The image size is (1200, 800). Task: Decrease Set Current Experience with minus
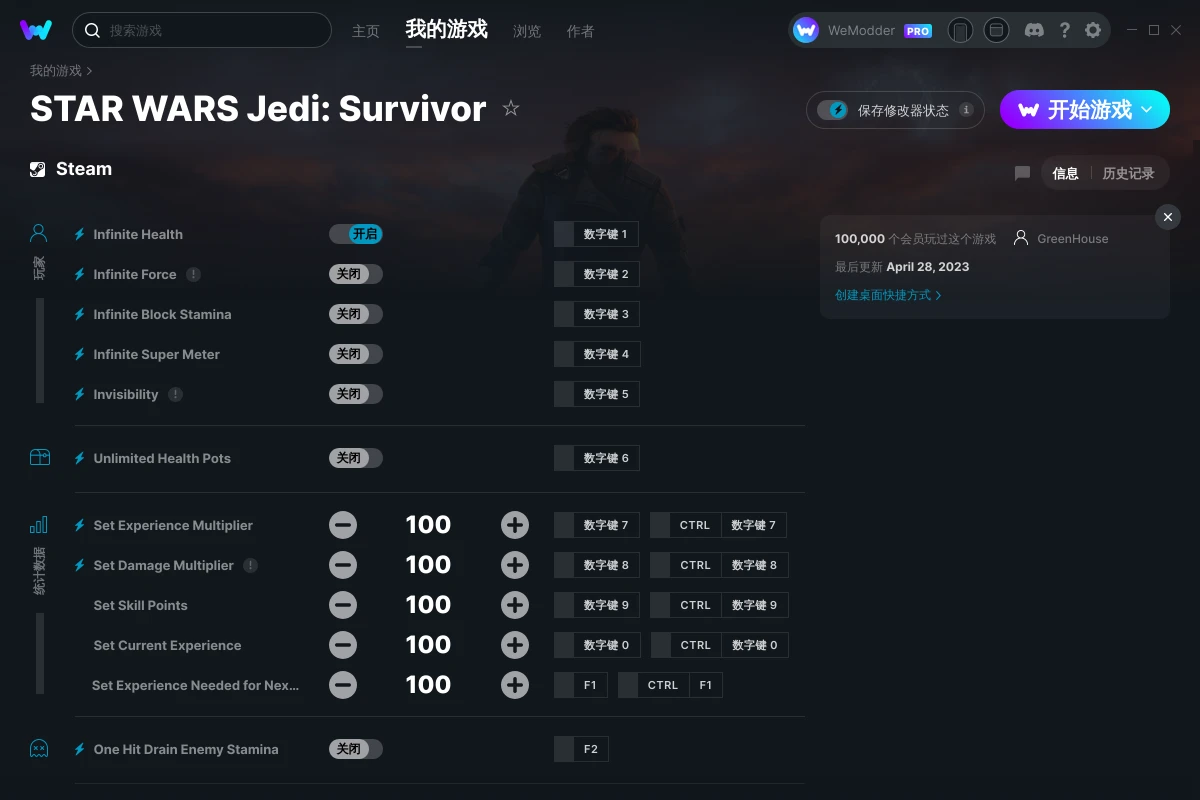(x=343, y=645)
